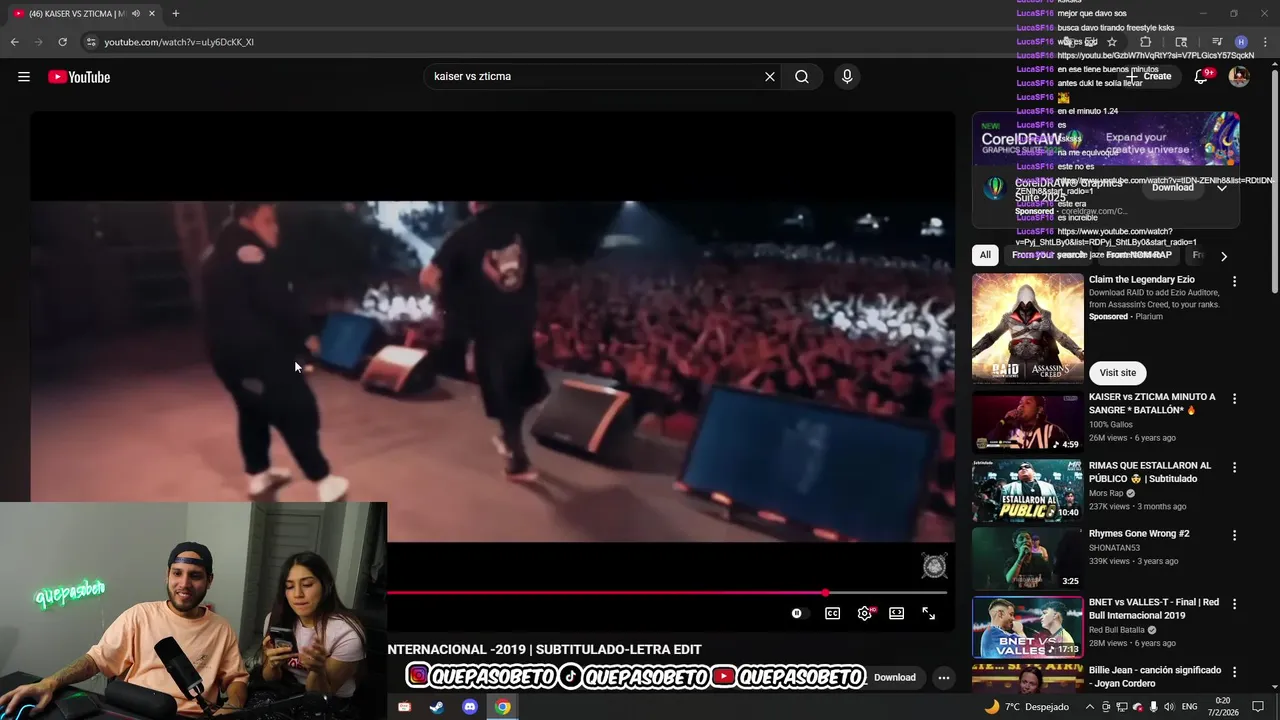
Task: Toggle subtitles CC in player
Action: pos(832,613)
